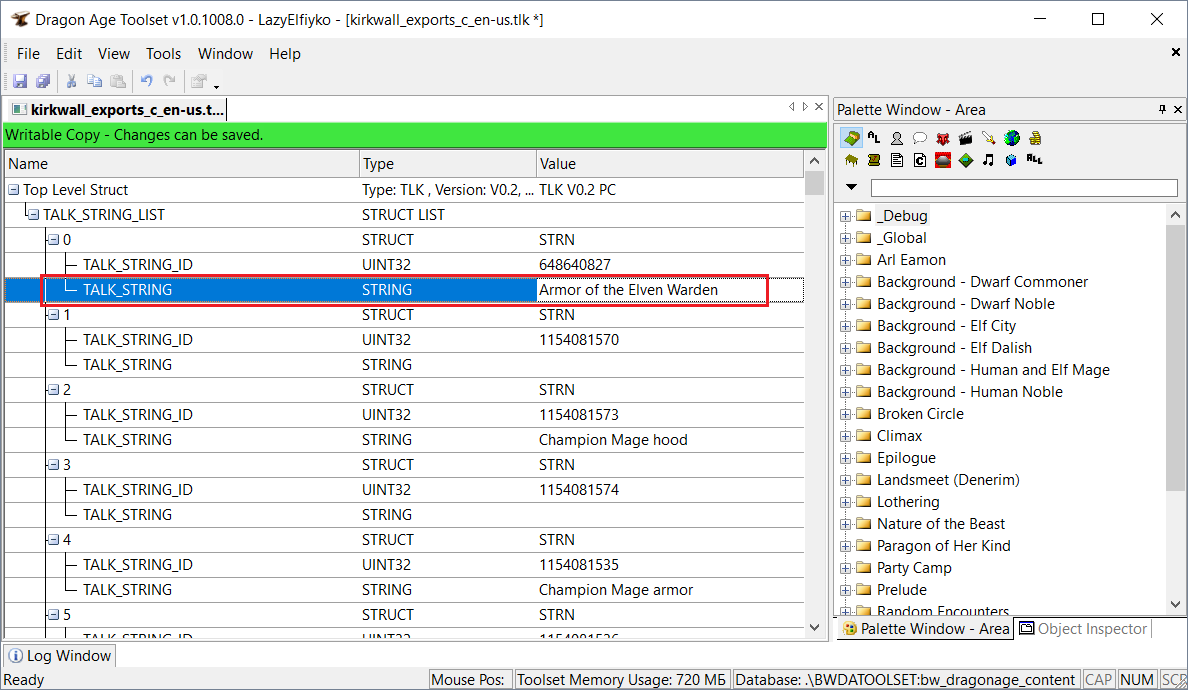Collapse the TALK_STRING_LIST node

tap(33, 215)
